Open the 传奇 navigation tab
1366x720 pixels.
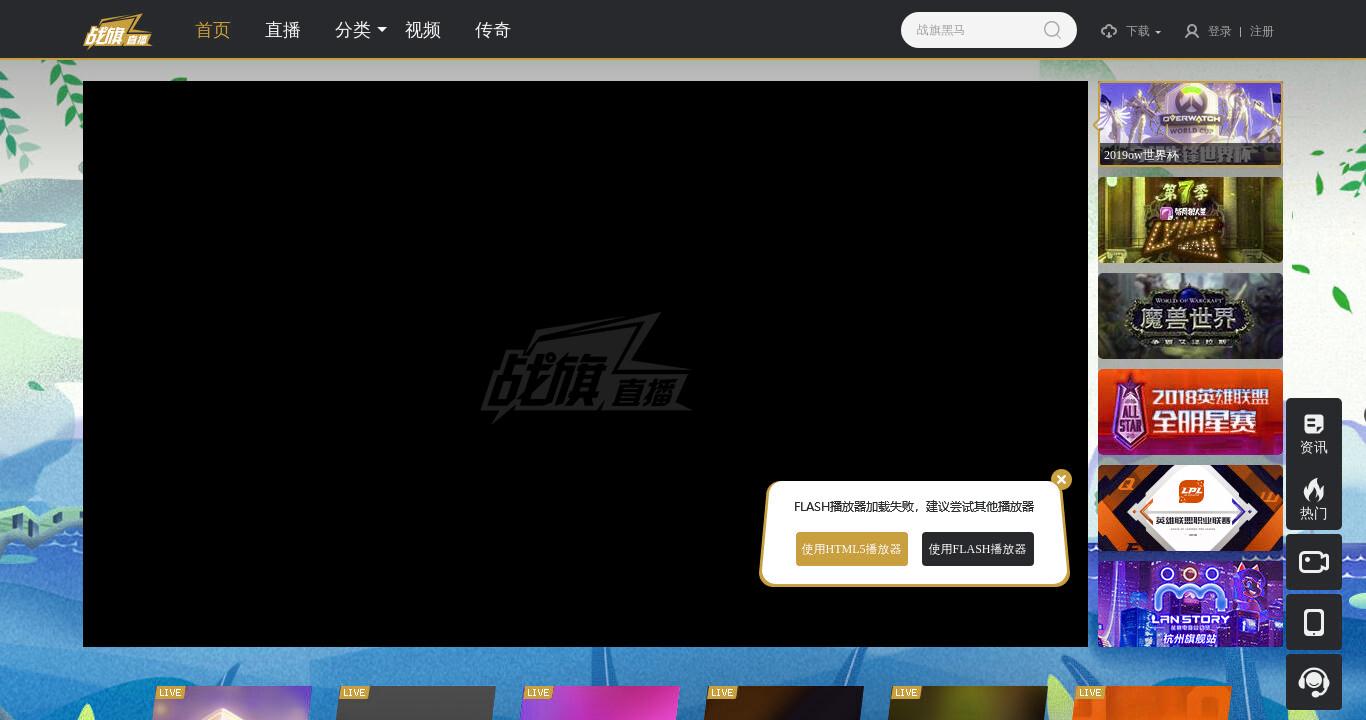click(x=493, y=30)
